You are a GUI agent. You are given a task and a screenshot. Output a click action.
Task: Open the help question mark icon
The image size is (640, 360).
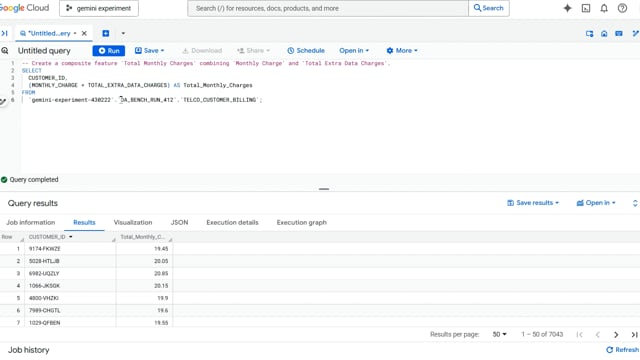click(622, 8)
